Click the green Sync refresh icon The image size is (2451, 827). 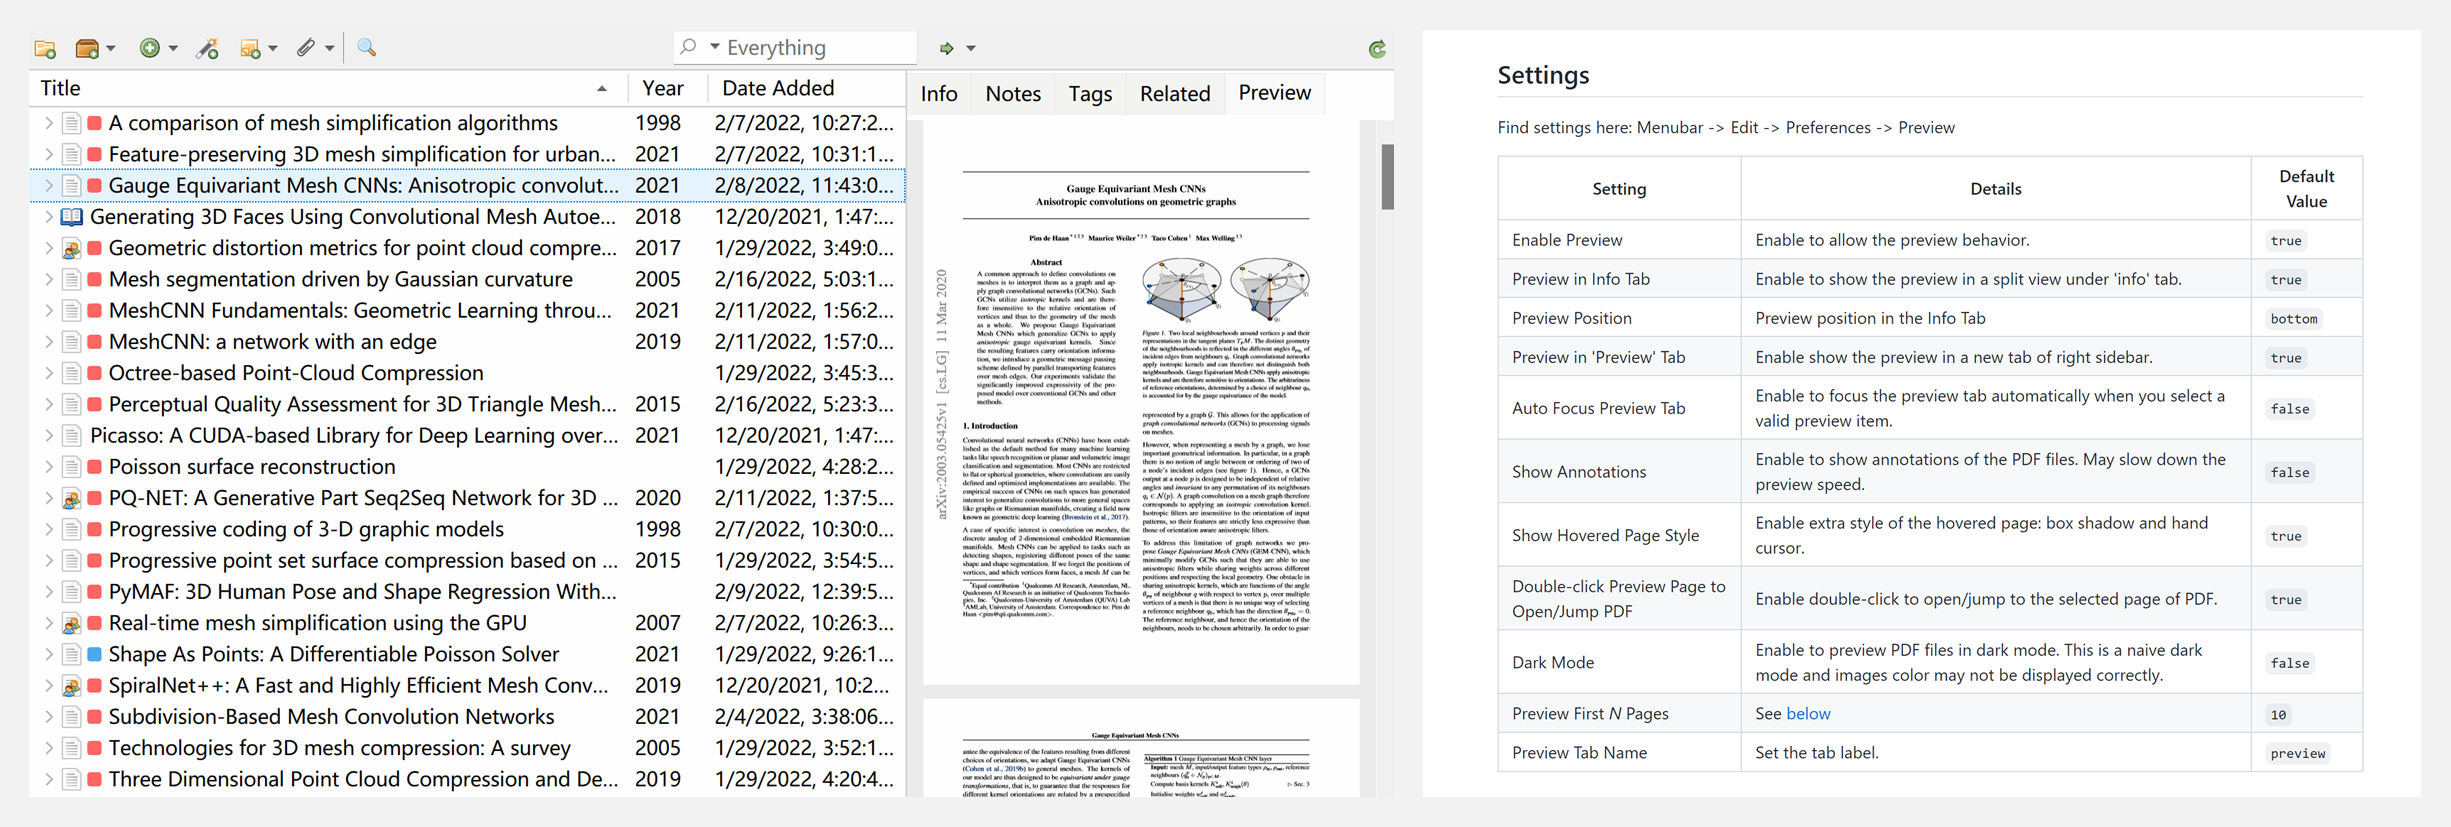[x=1377, y=49]
